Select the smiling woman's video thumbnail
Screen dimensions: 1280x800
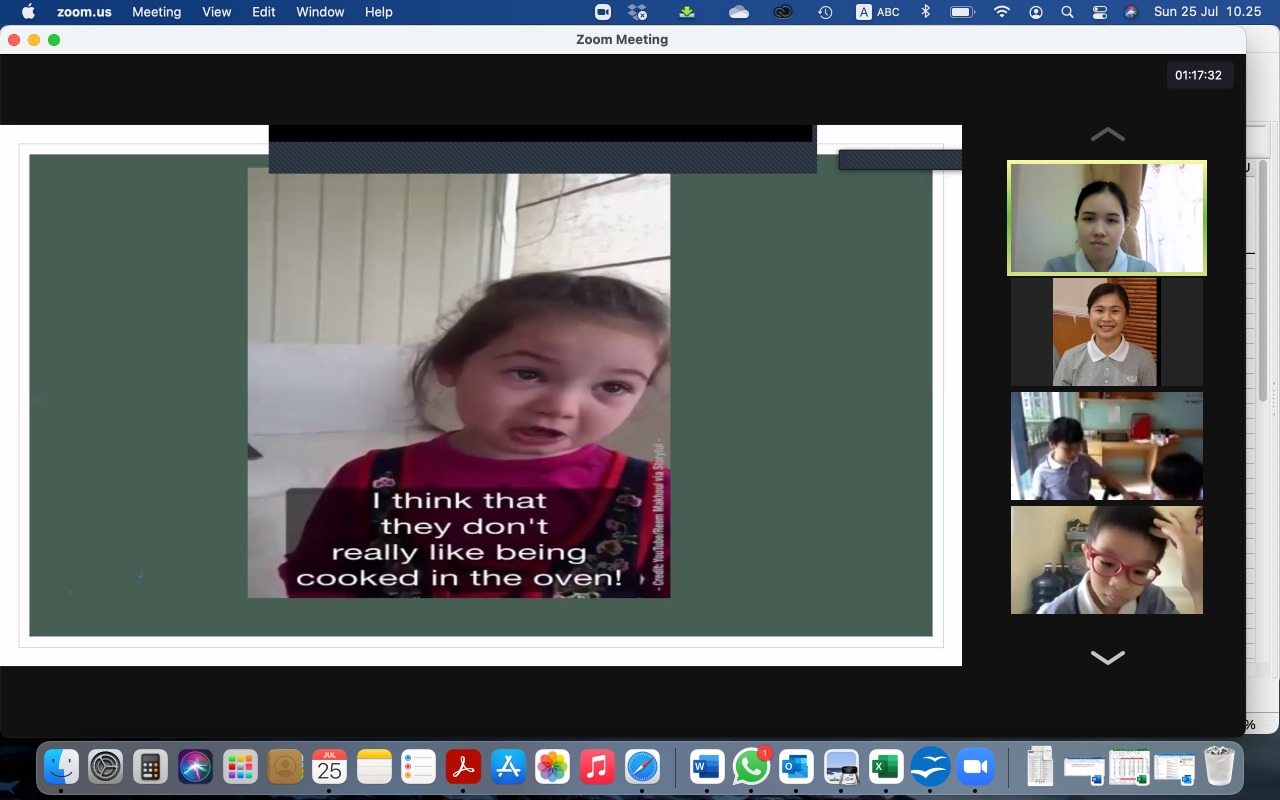point(1107,332)
